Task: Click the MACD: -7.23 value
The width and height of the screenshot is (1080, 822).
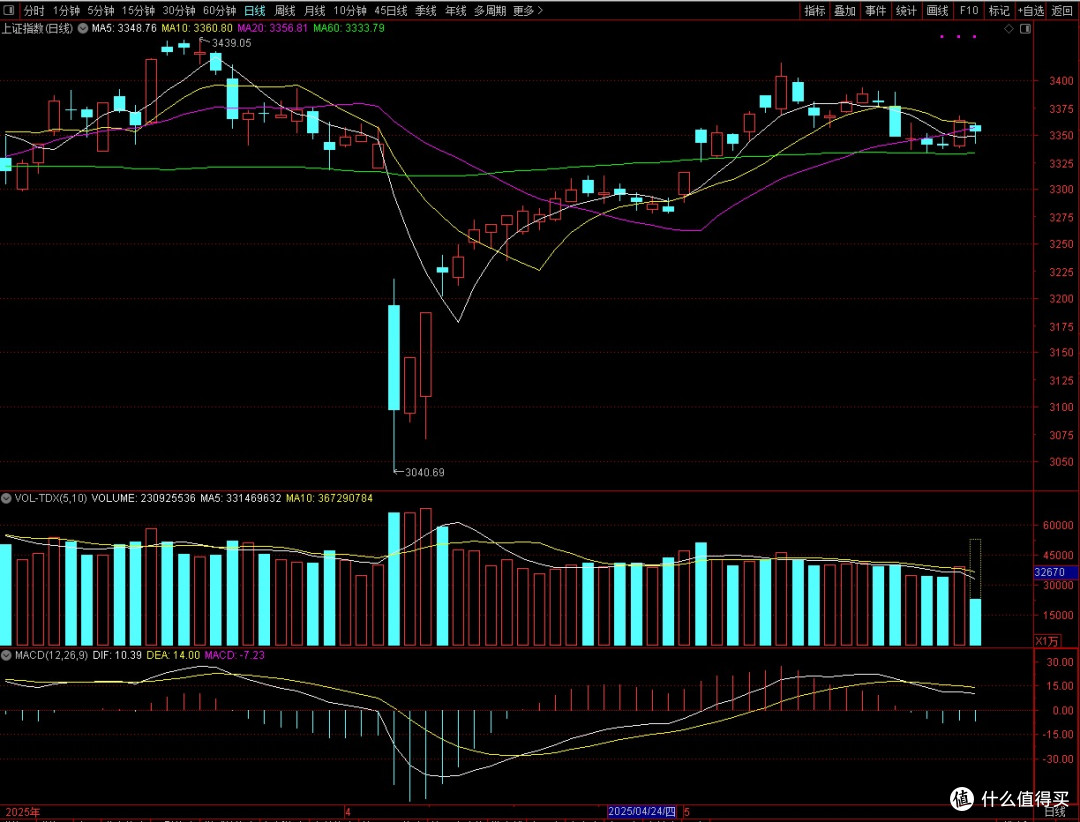Action: click(234, 655)
